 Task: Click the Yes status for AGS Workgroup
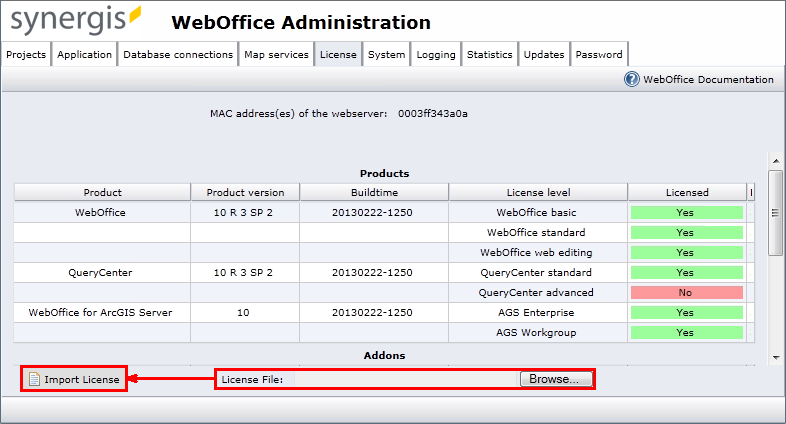pos(687,333)
